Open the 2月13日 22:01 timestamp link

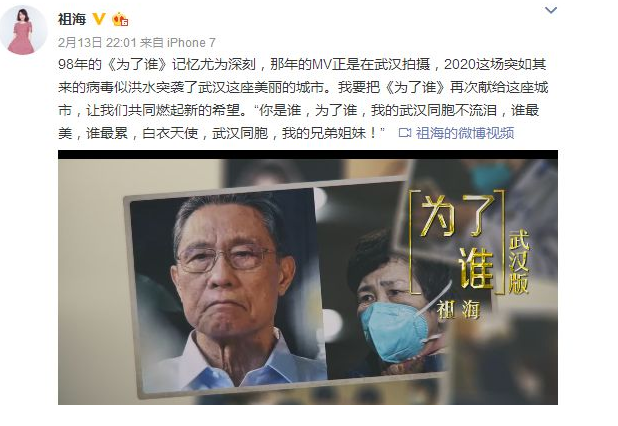tap(97, 42)
